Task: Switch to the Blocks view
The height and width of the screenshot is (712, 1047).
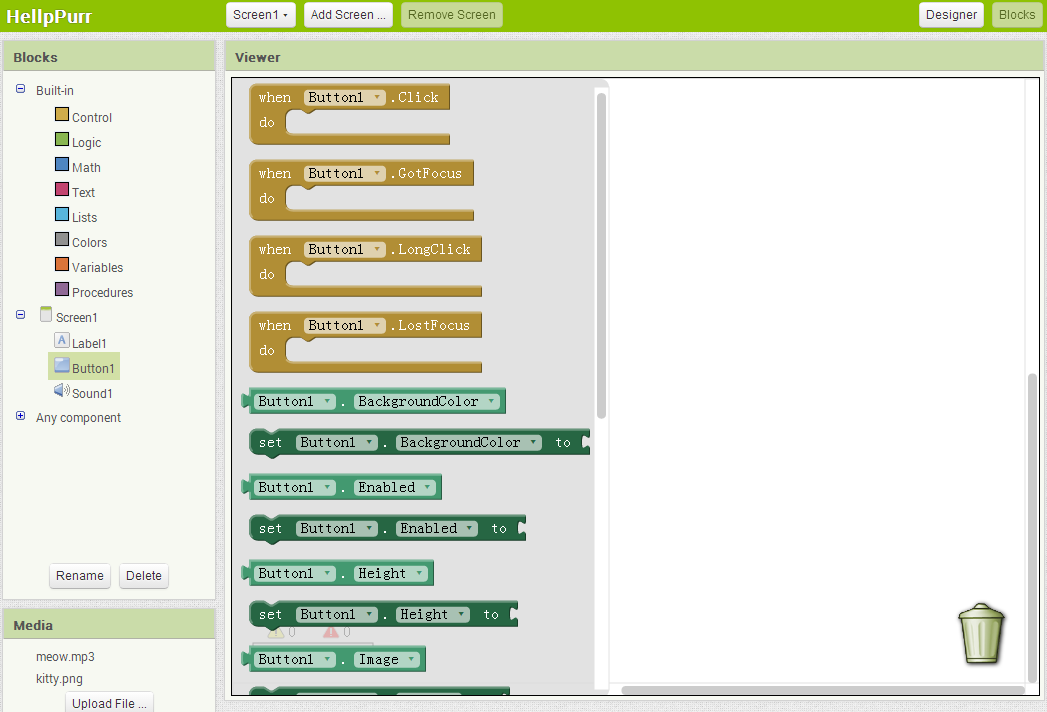Action: click(x=1017, y=15)
